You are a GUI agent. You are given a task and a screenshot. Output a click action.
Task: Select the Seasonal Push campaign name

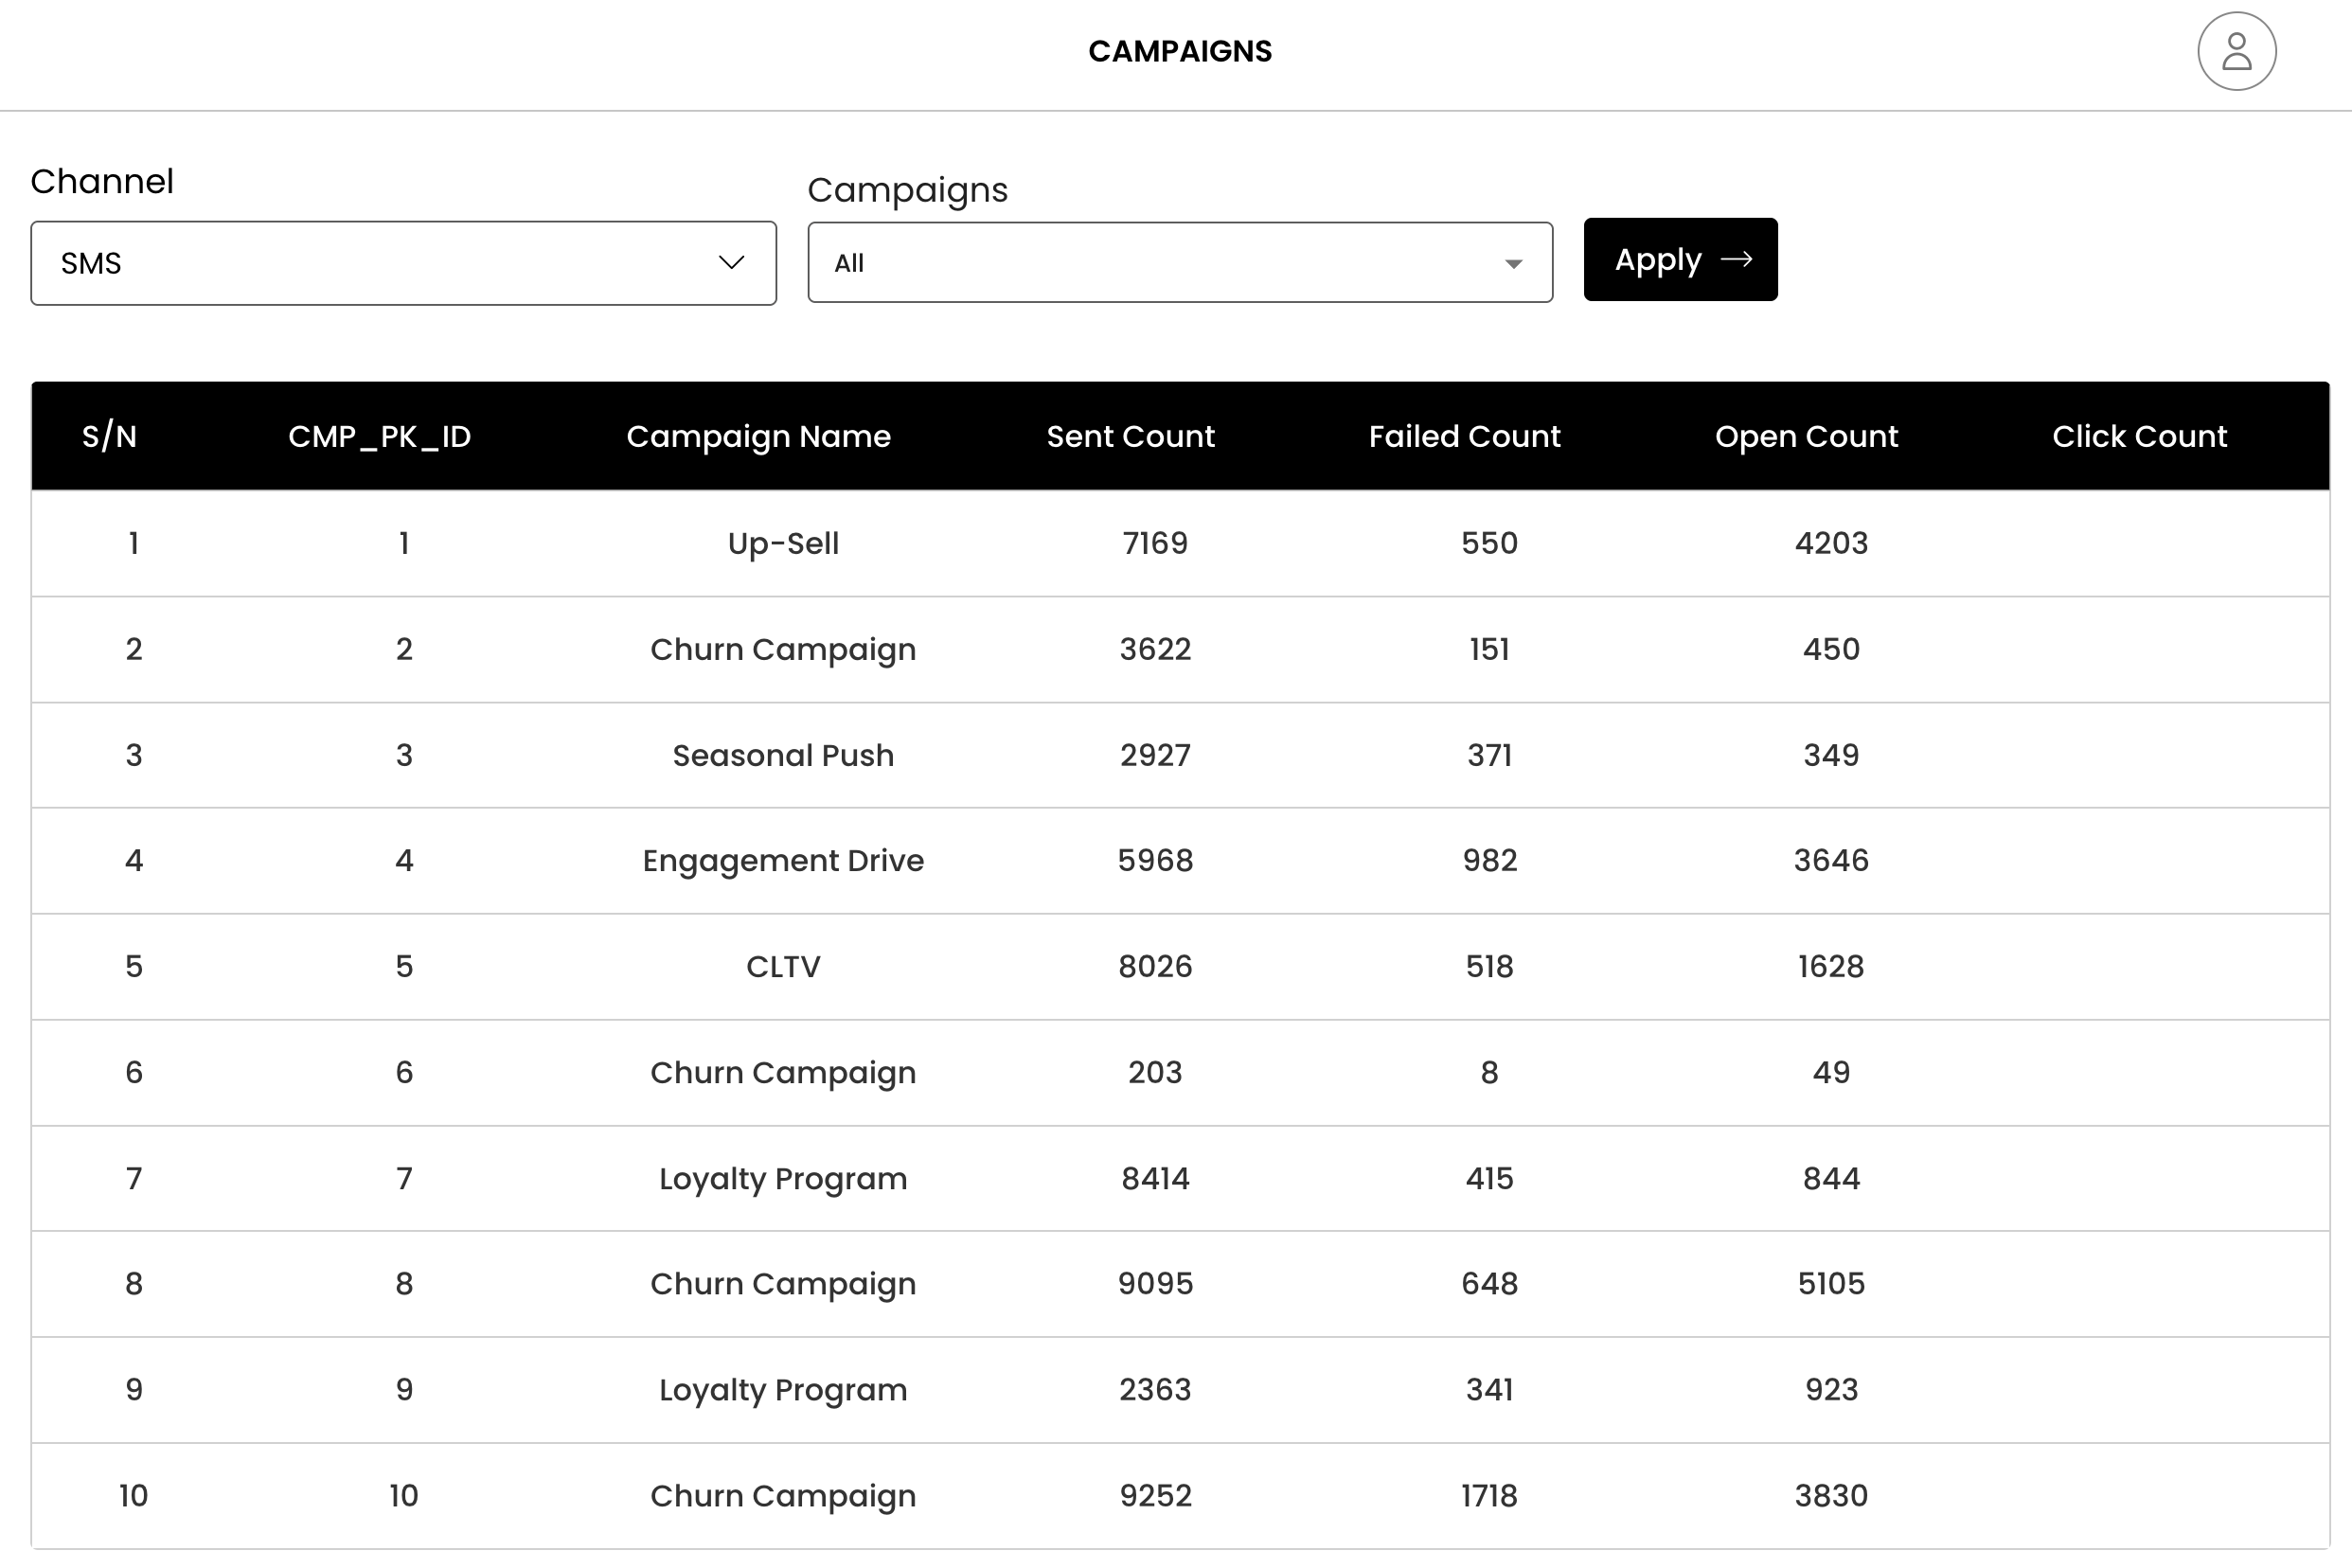click(x=783, y=755)
